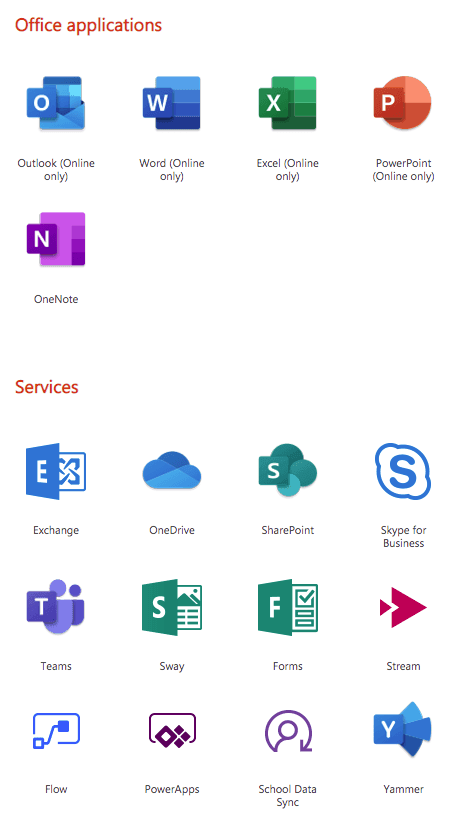Click the Exchange service icon
Viewport: 458px width, 818px height.
pos(56,471)
